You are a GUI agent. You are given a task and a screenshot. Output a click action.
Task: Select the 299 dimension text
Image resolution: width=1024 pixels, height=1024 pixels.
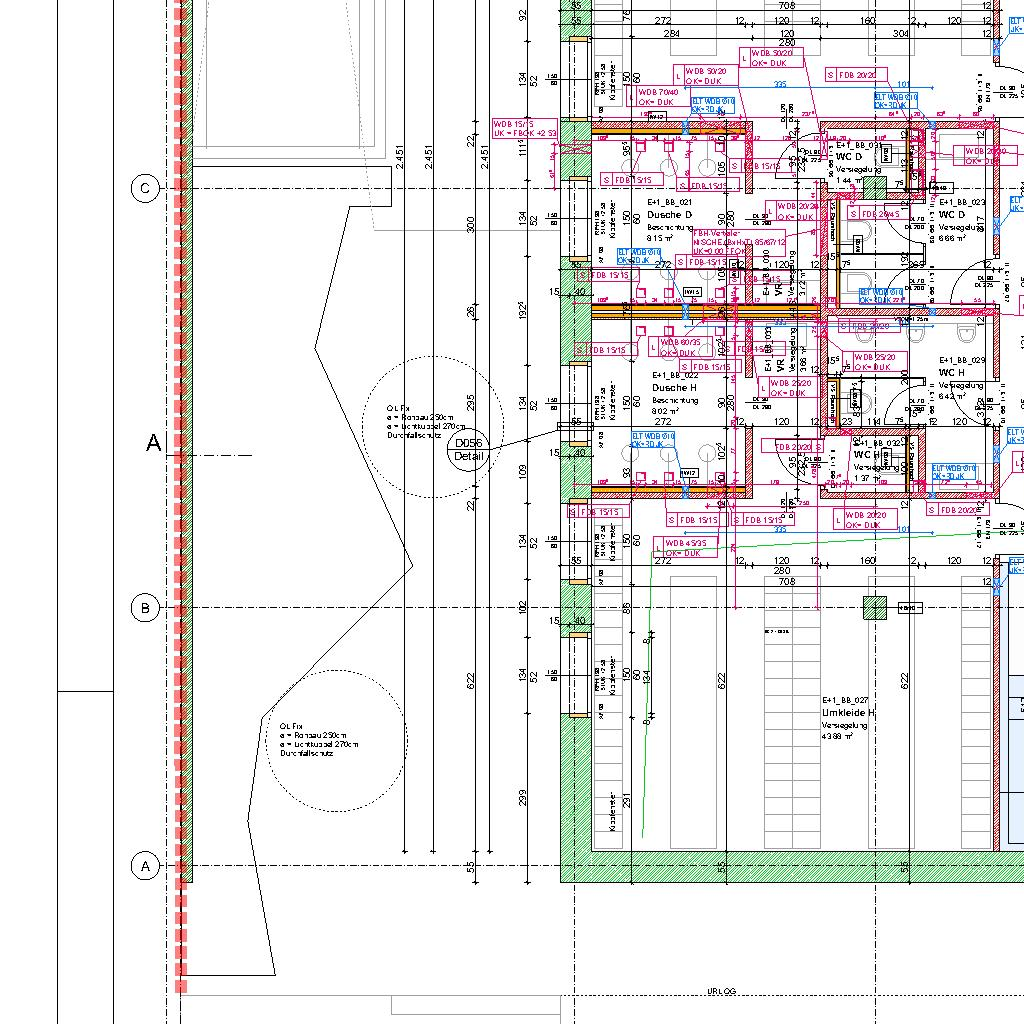coord(522,797)
